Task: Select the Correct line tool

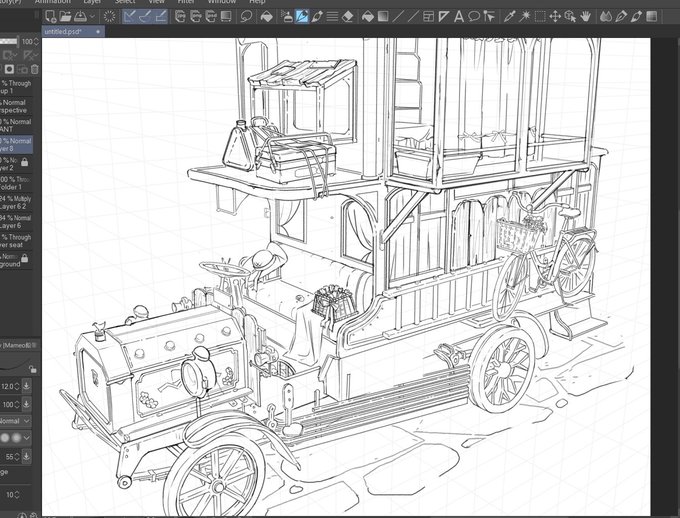Action: click(x=489, y=16)
